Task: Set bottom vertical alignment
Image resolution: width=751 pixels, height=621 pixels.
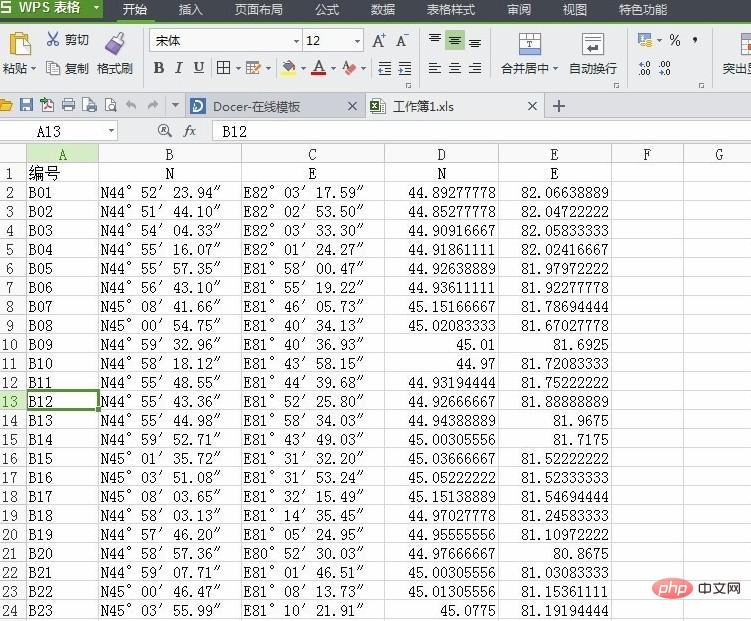Action: click(x=475, y=43)
